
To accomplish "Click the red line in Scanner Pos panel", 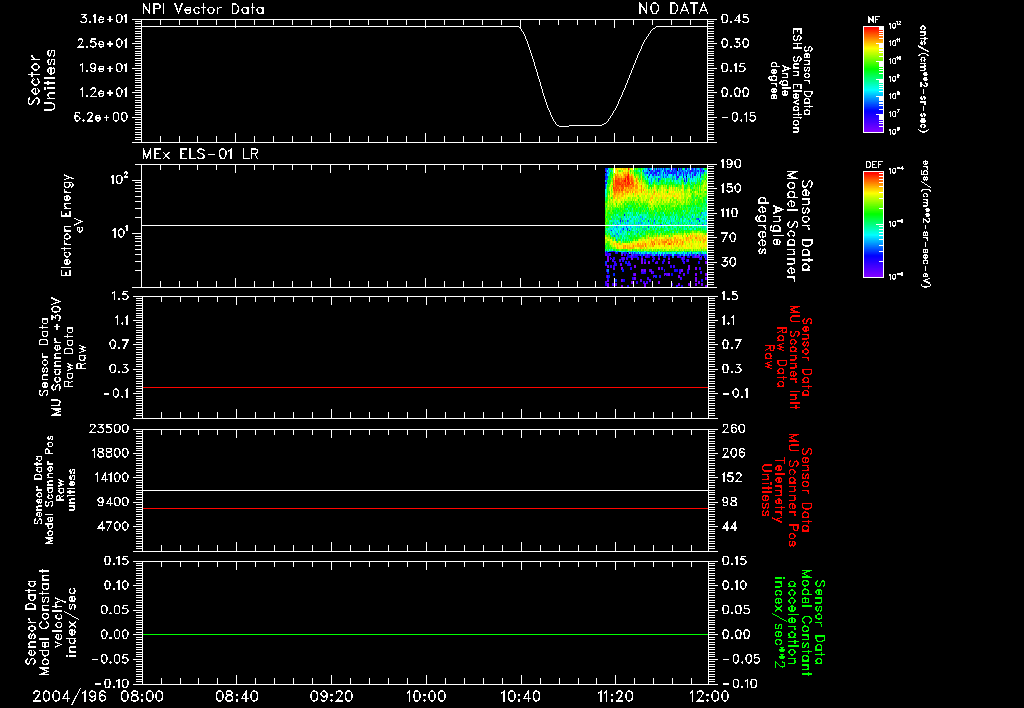I will point(424,508).
